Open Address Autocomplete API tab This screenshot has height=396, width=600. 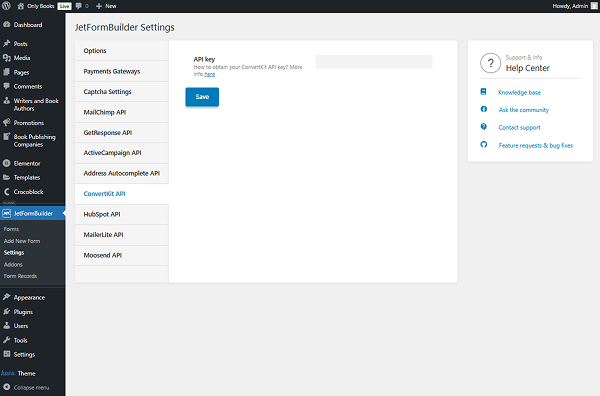[122, 173]
